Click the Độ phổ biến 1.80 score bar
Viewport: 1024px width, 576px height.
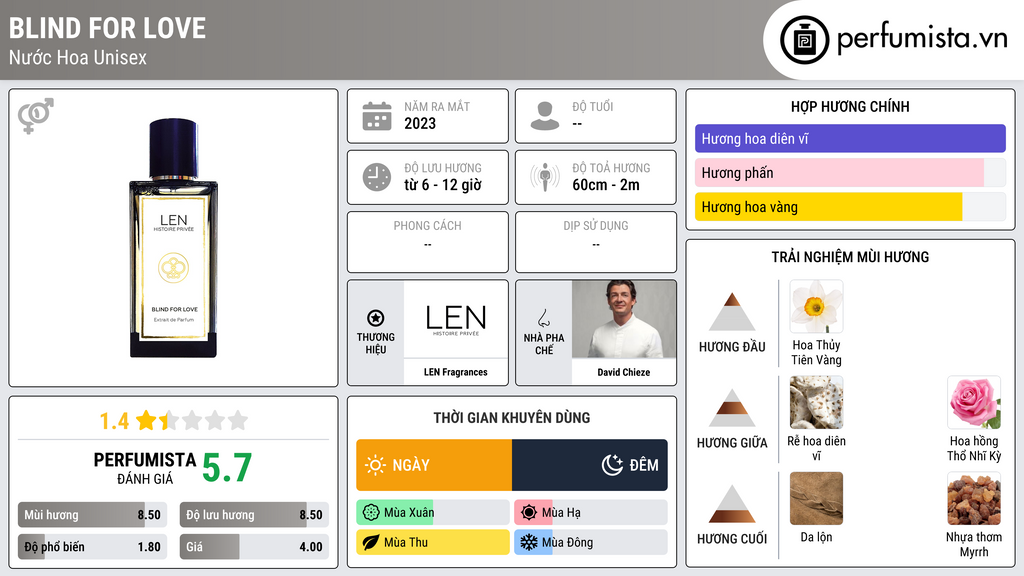[x=92, y=547]
